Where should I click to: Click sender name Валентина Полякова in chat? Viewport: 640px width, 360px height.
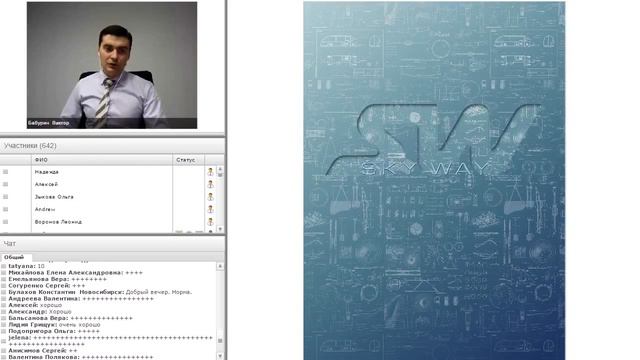coord(44,357)
